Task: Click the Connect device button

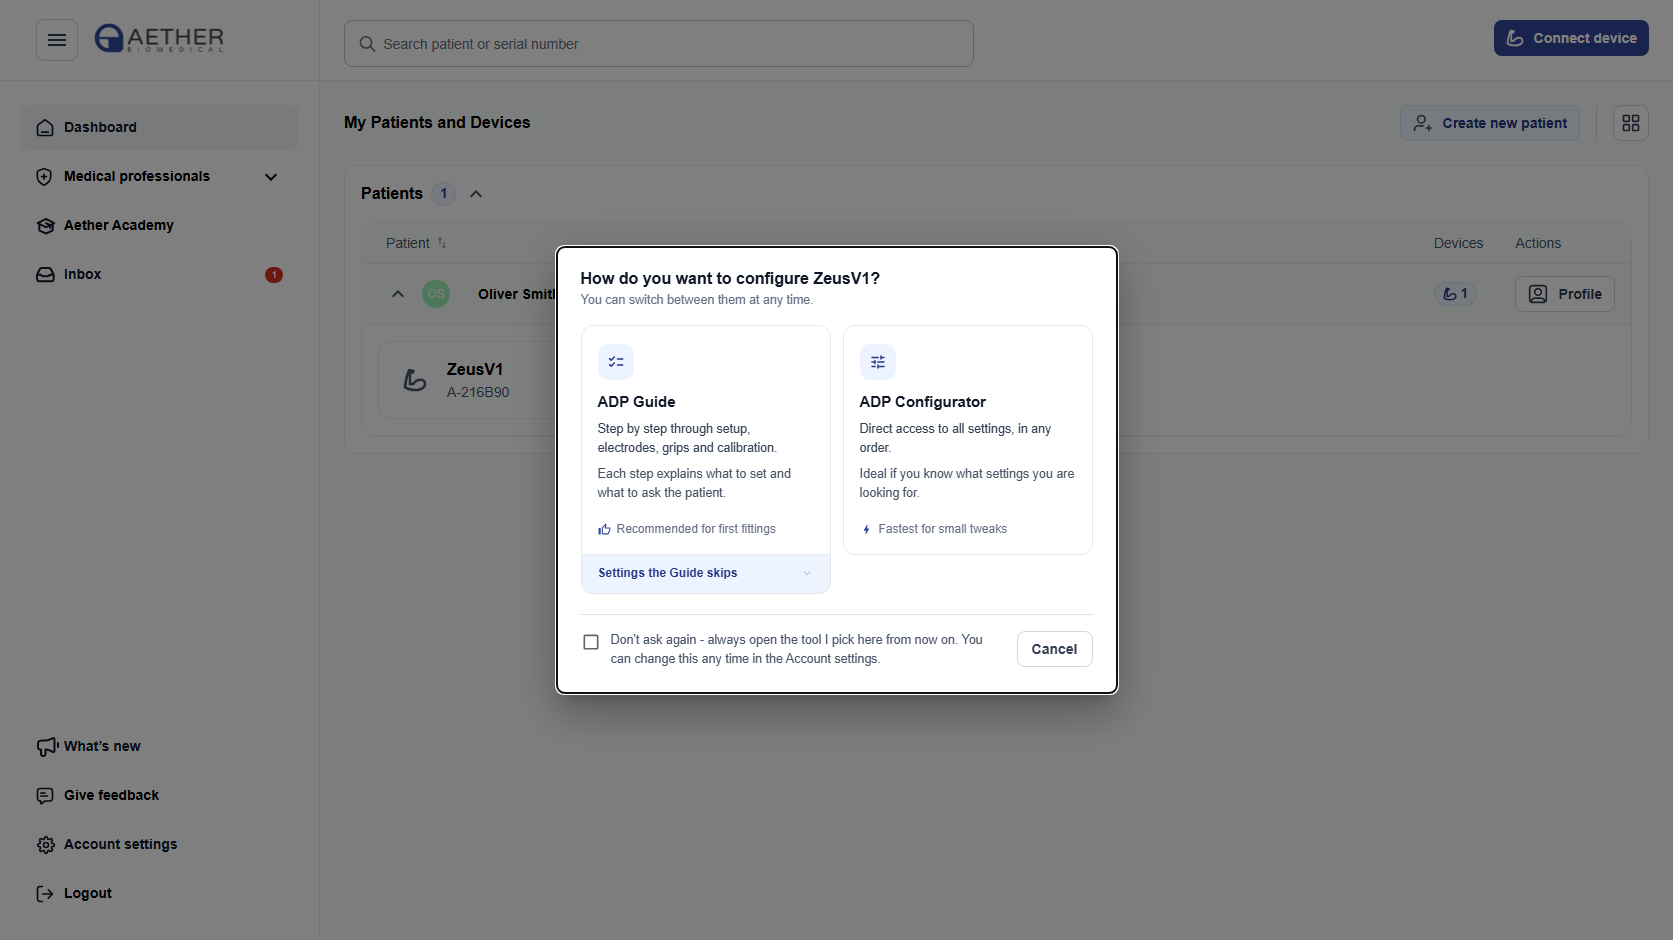Action: tap(1571, 38)
